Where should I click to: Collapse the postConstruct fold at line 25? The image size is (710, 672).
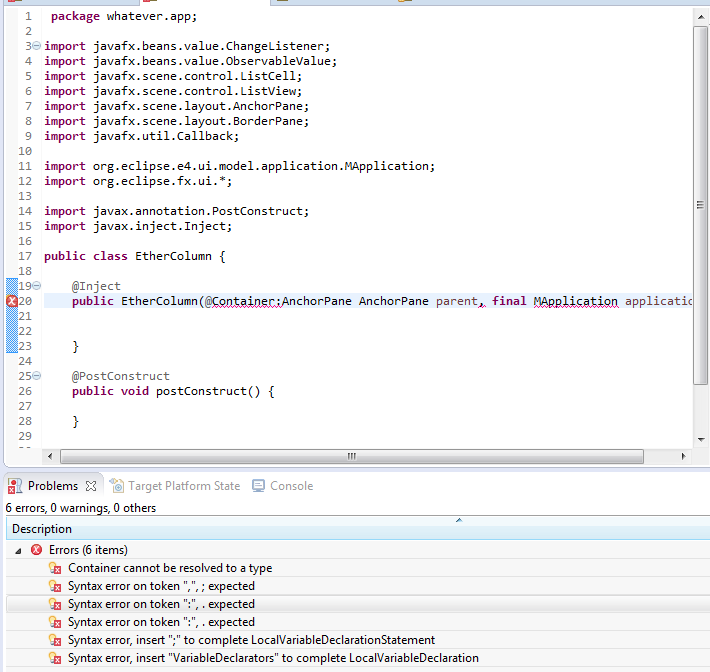coord(37,376)
